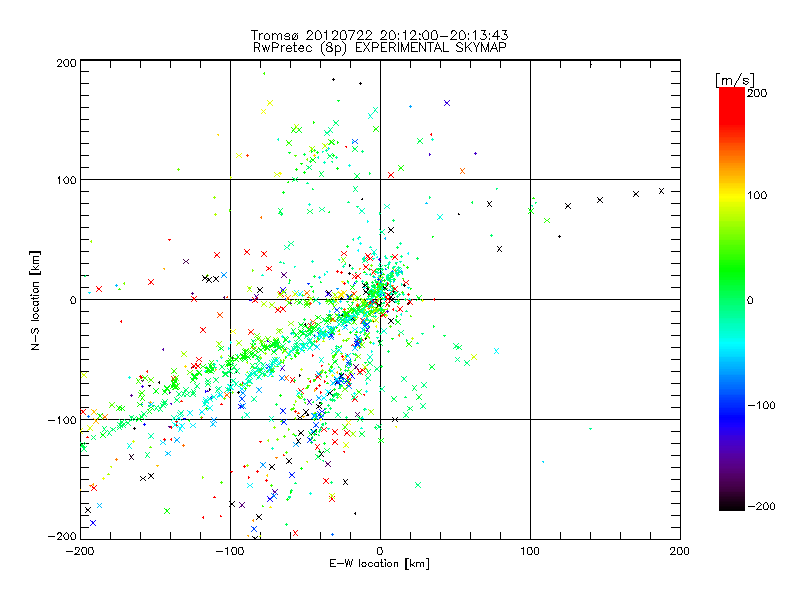Viewport: 800px width, 600px height.
Task: Click the colorbar '0' label
Action: (750, 300)
